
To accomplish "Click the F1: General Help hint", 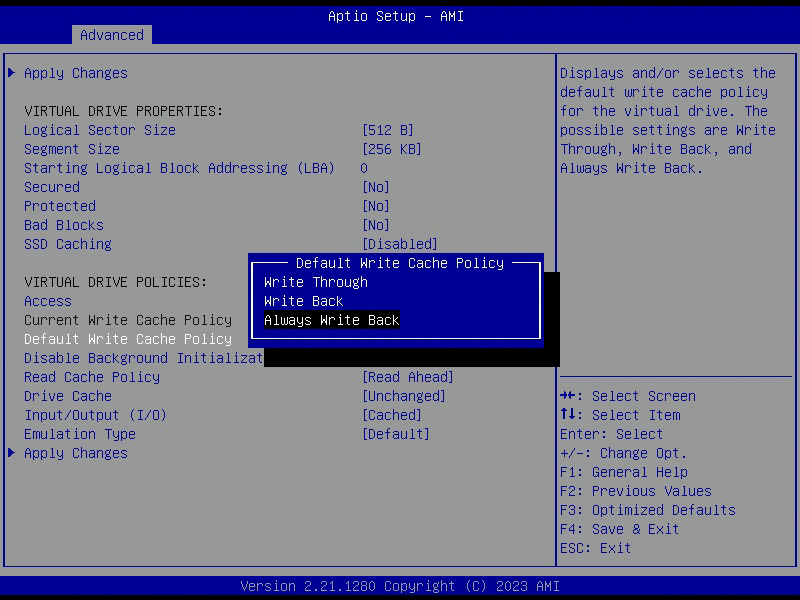I will point(623,472).
